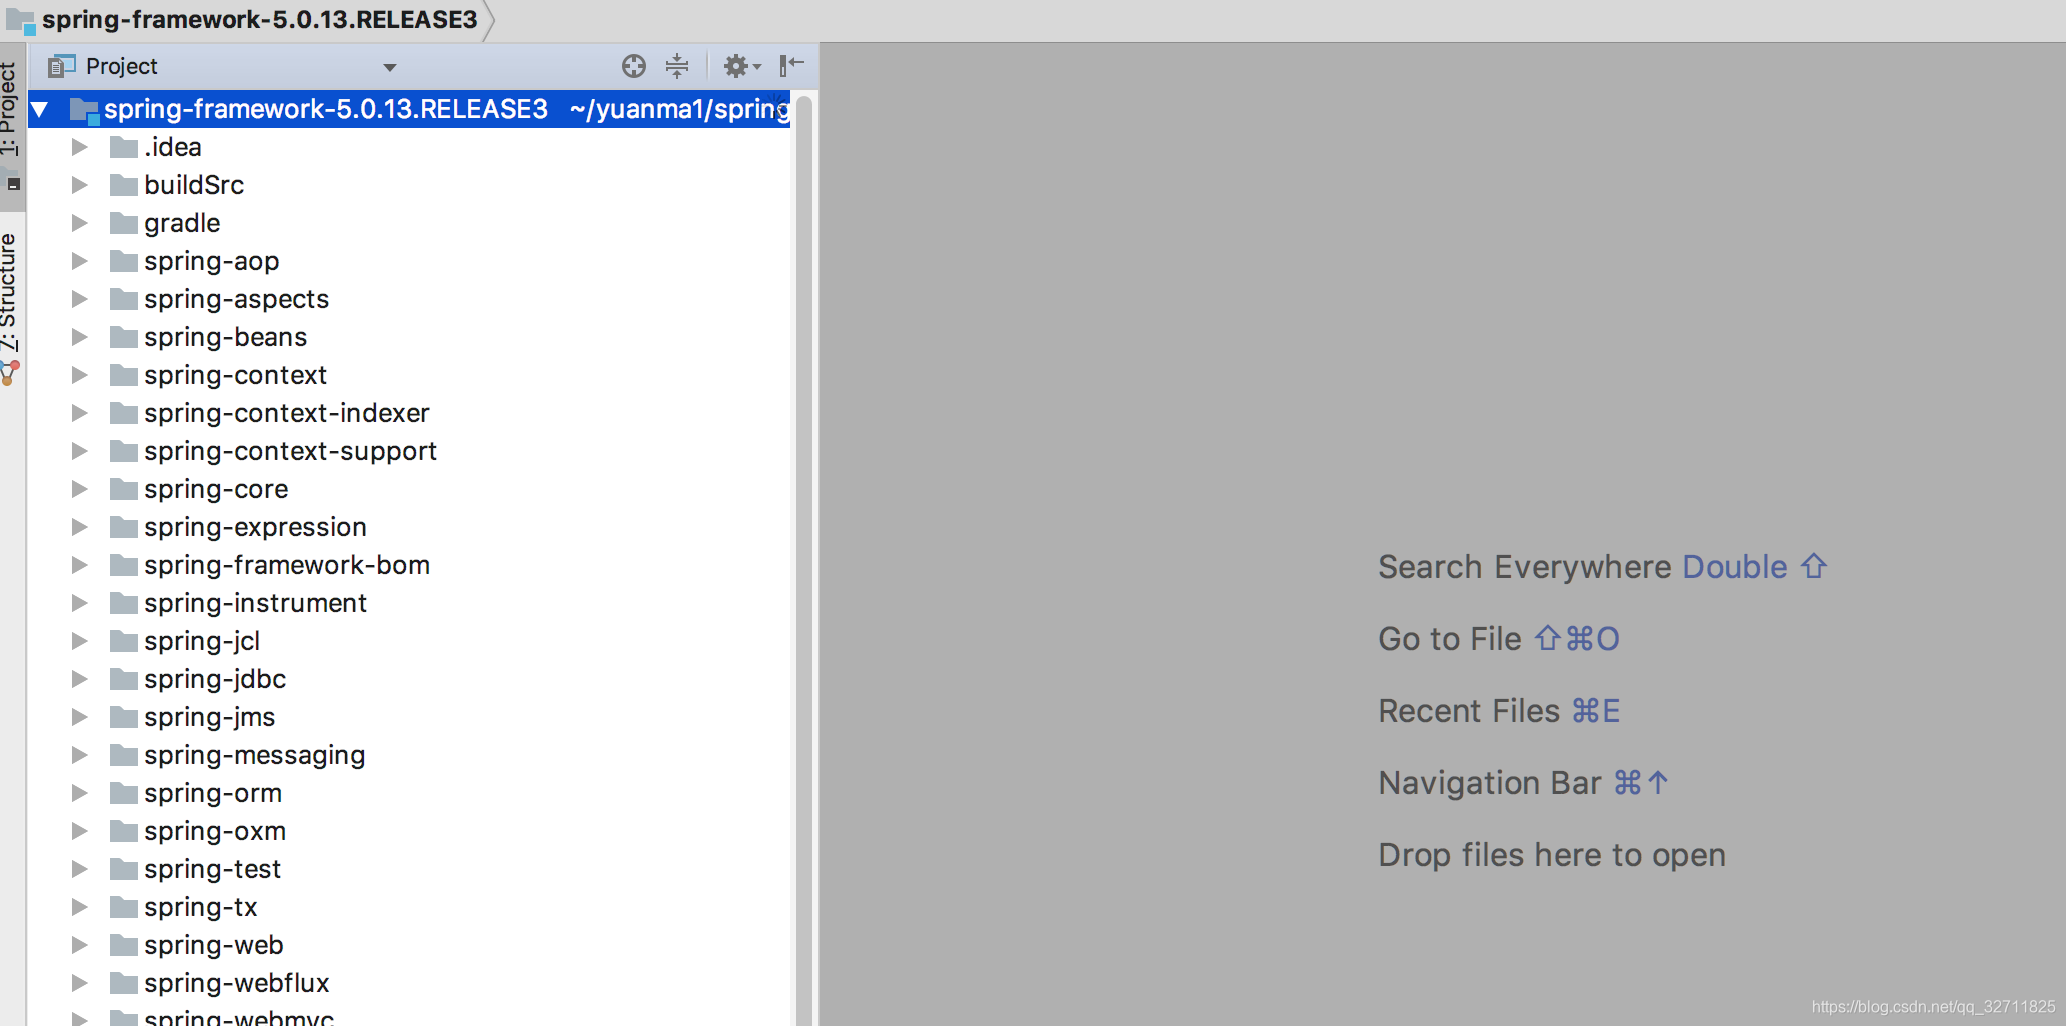Click the spring-orm folder icon
The image size is (2066, 1026).
point(124,793)
